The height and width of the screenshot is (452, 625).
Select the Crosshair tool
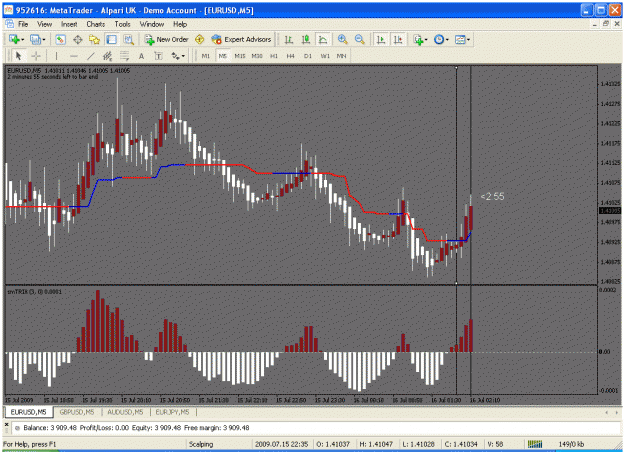tap(36, 56)
